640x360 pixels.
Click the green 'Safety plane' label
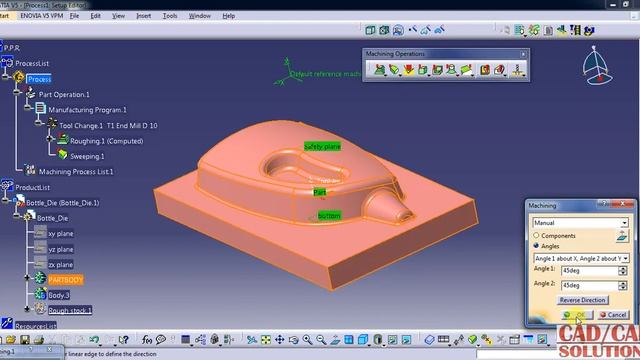322,147
